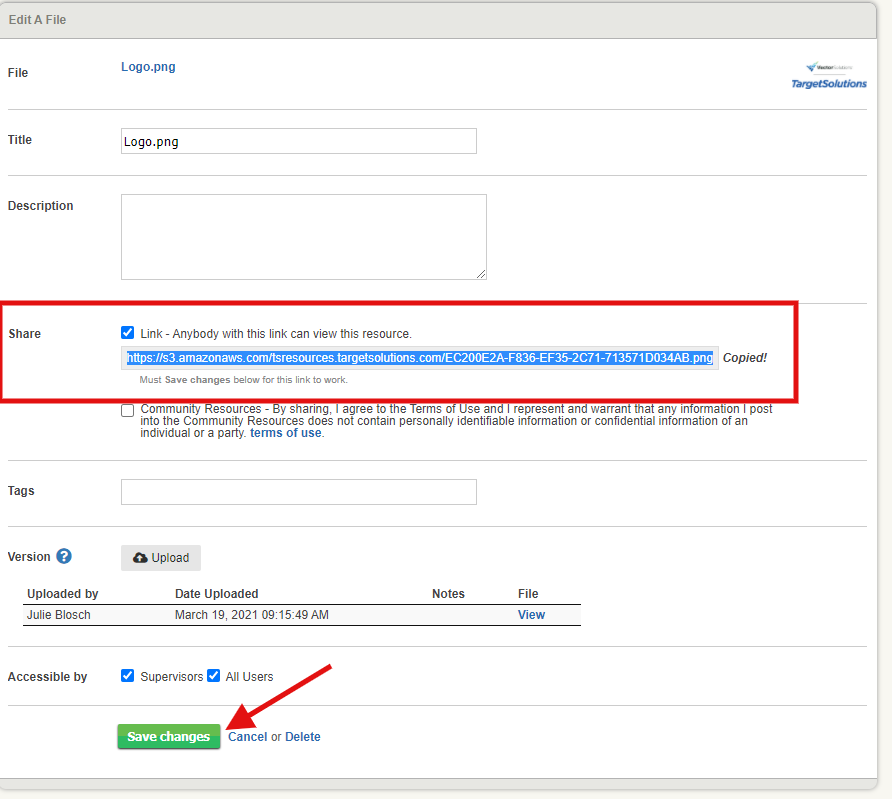
Task: Click the Date Uploaded column header
Action: [x=216, y=594]
